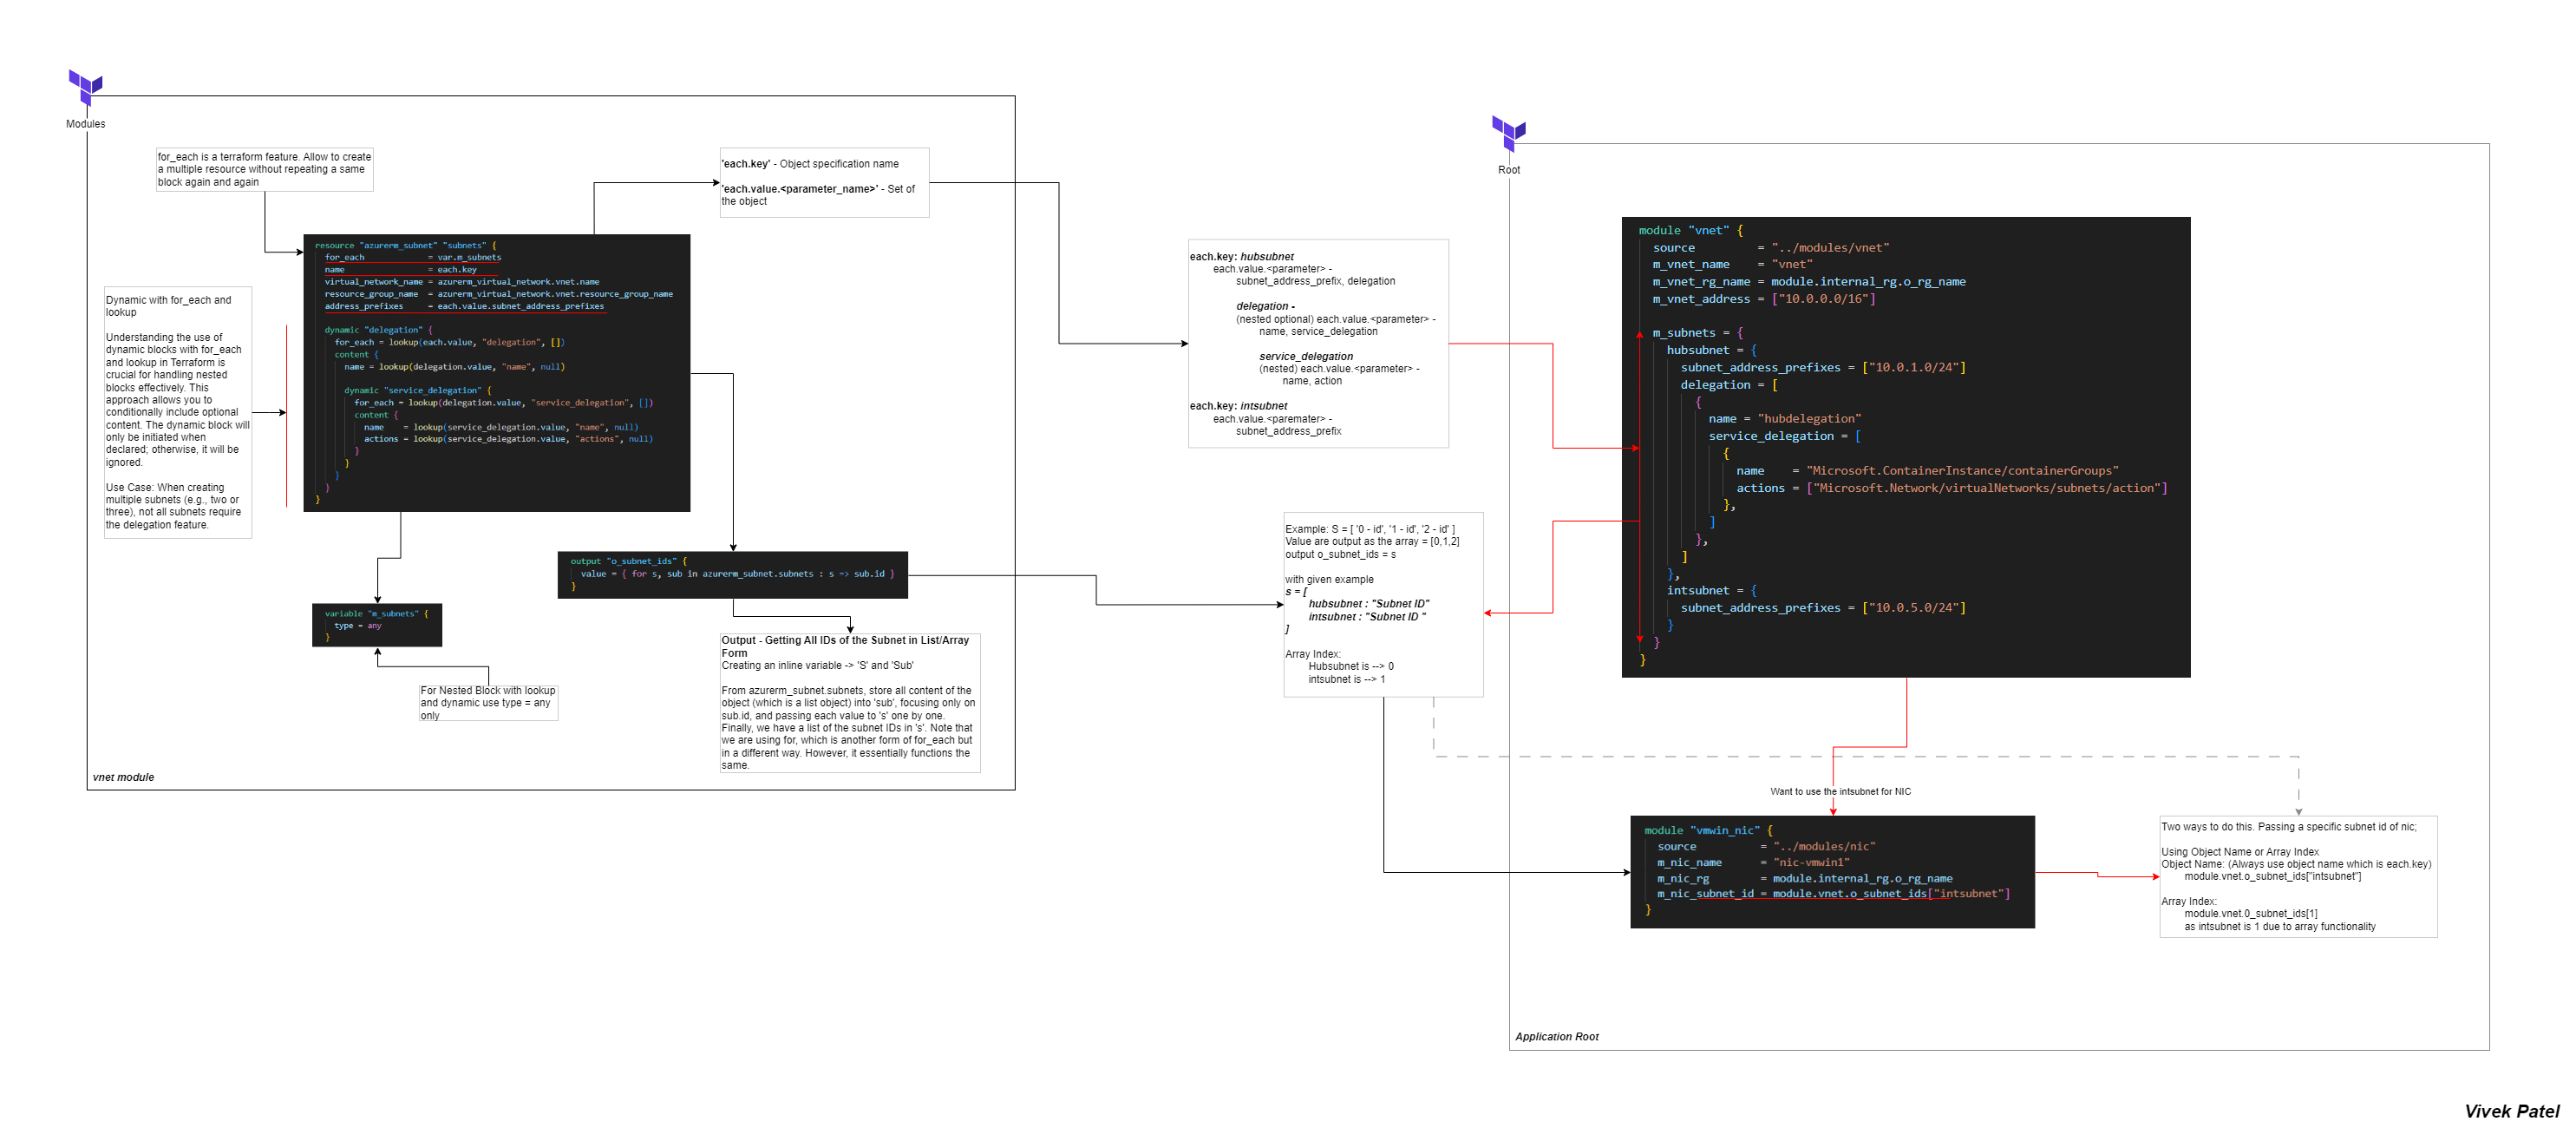The image size is (2576, 1128).
Task: Click the Nested Block type any note
Action: click(487, 702)
